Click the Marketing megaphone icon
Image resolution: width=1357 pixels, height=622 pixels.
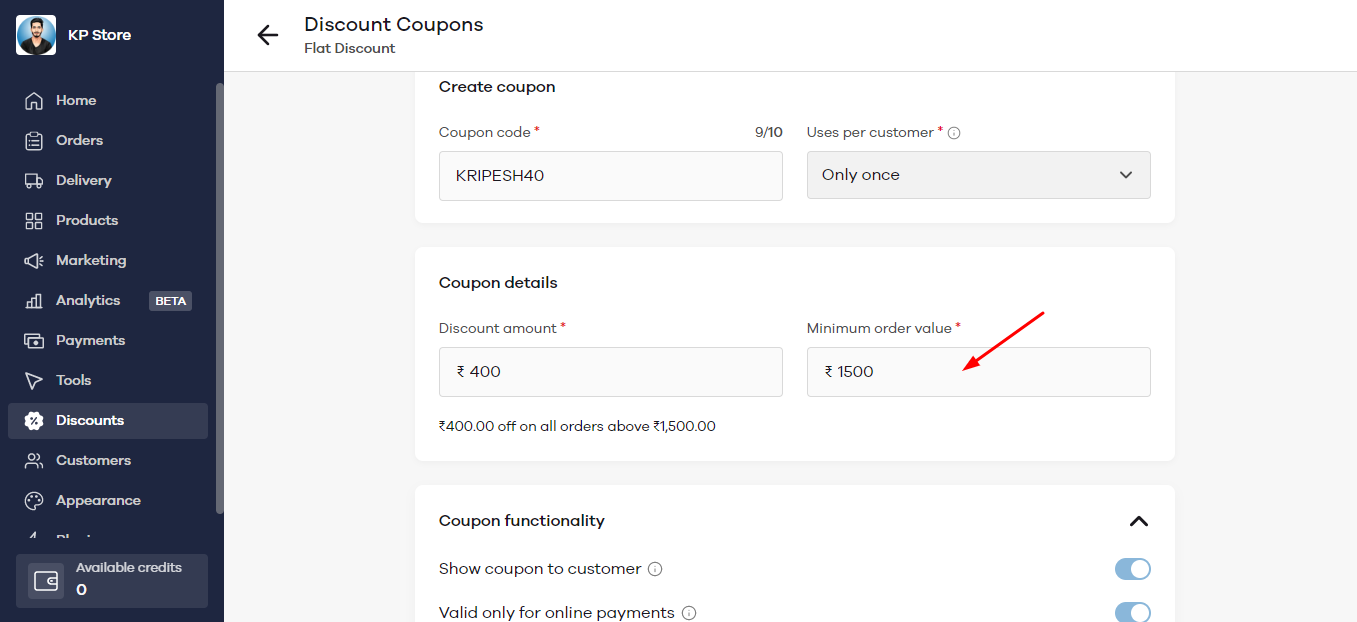[34, 261]
